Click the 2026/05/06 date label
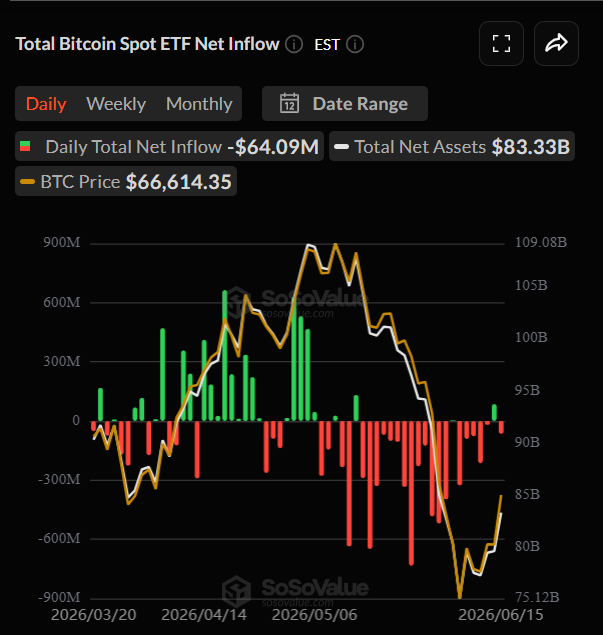 click(315, 615)
